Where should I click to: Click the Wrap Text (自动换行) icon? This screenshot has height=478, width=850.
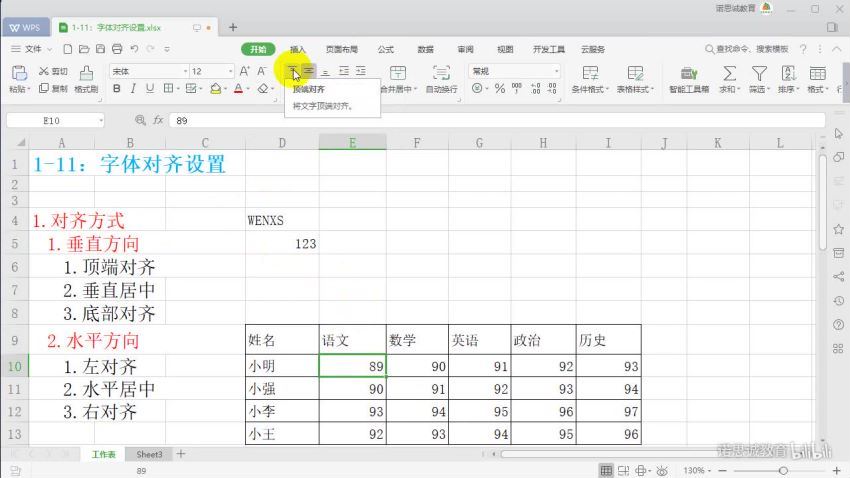click(441, 73)
